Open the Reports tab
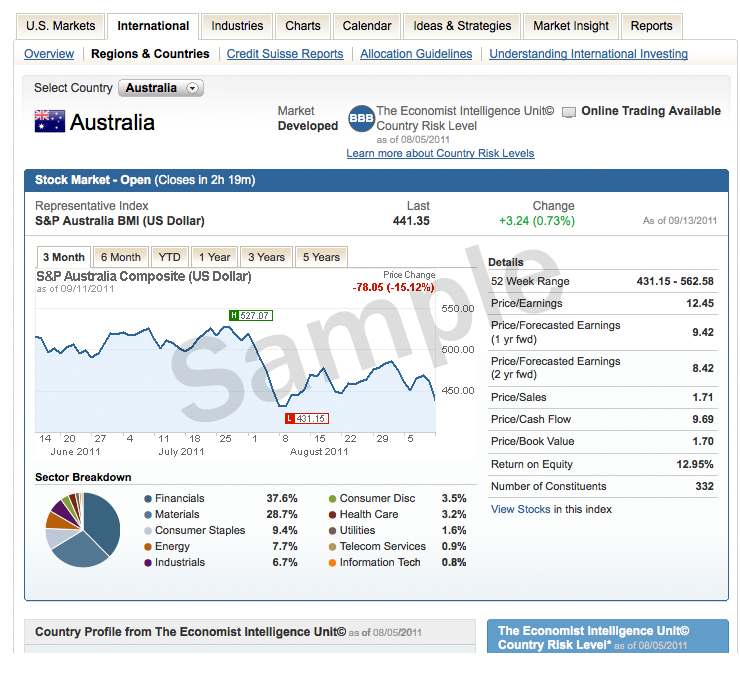Image resolution: width=740 pixels, height=674 pixels. point(651,26)
